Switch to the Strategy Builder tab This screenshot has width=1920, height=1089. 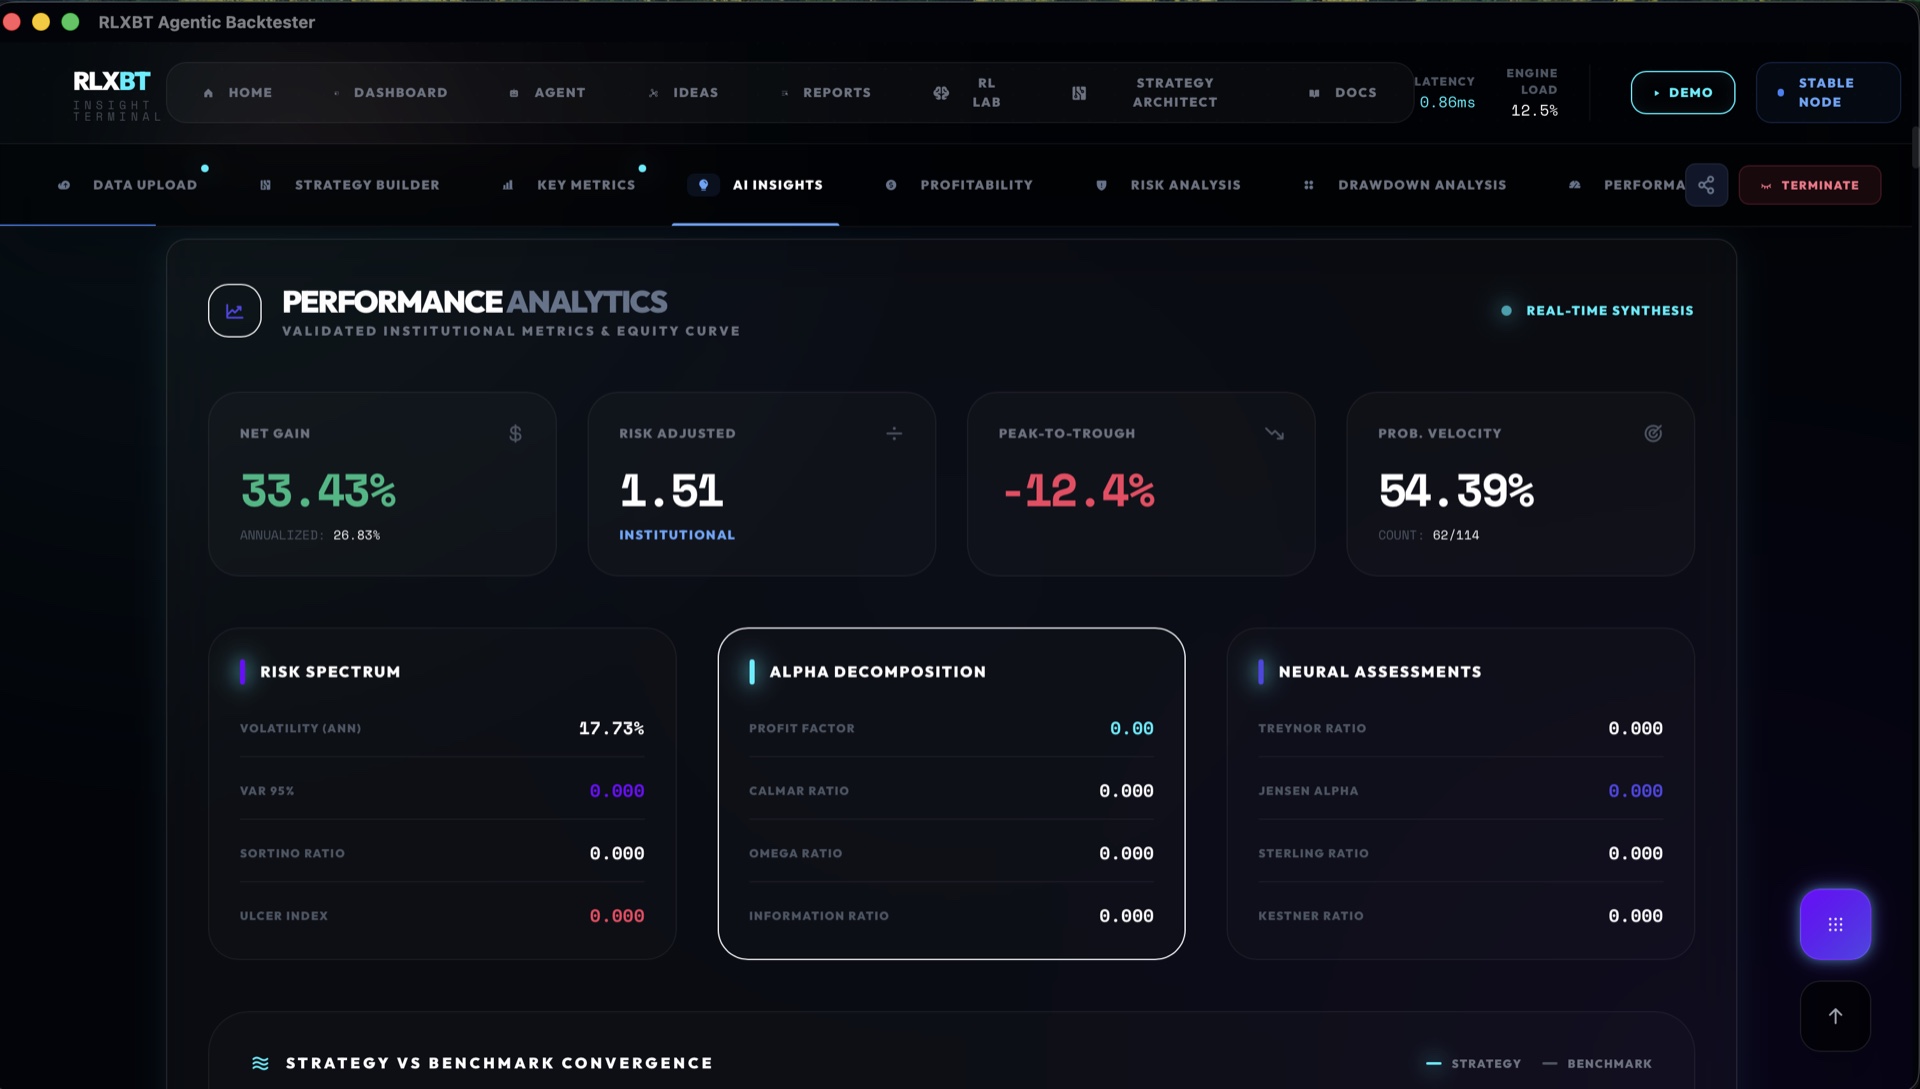tap(350, 185)
